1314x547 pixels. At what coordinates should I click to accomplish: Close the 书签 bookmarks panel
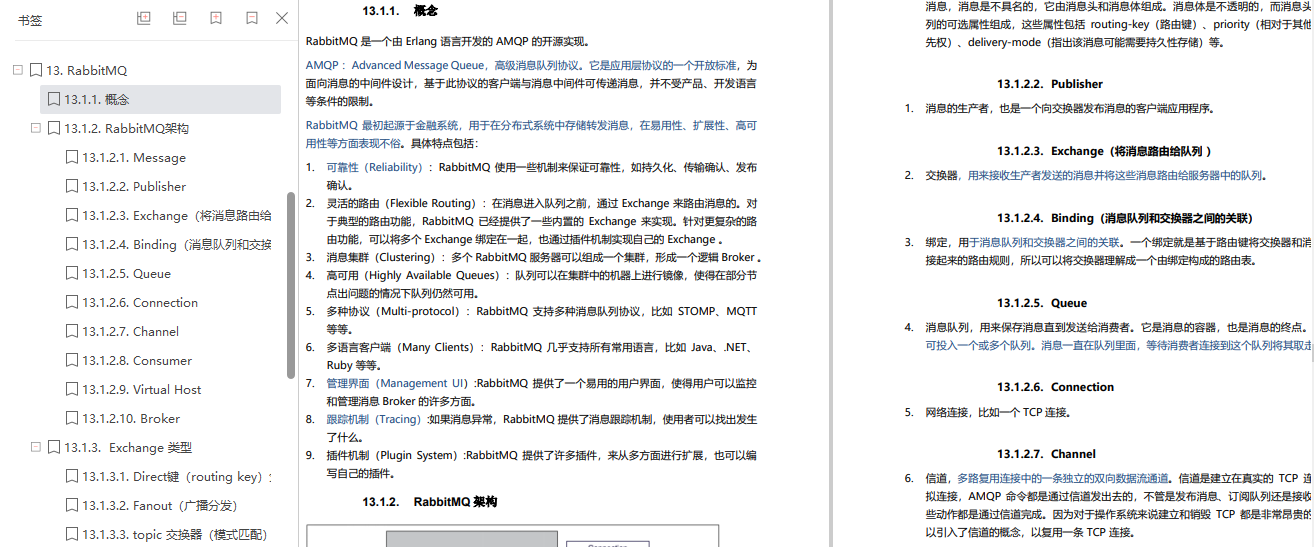(282, 18)
